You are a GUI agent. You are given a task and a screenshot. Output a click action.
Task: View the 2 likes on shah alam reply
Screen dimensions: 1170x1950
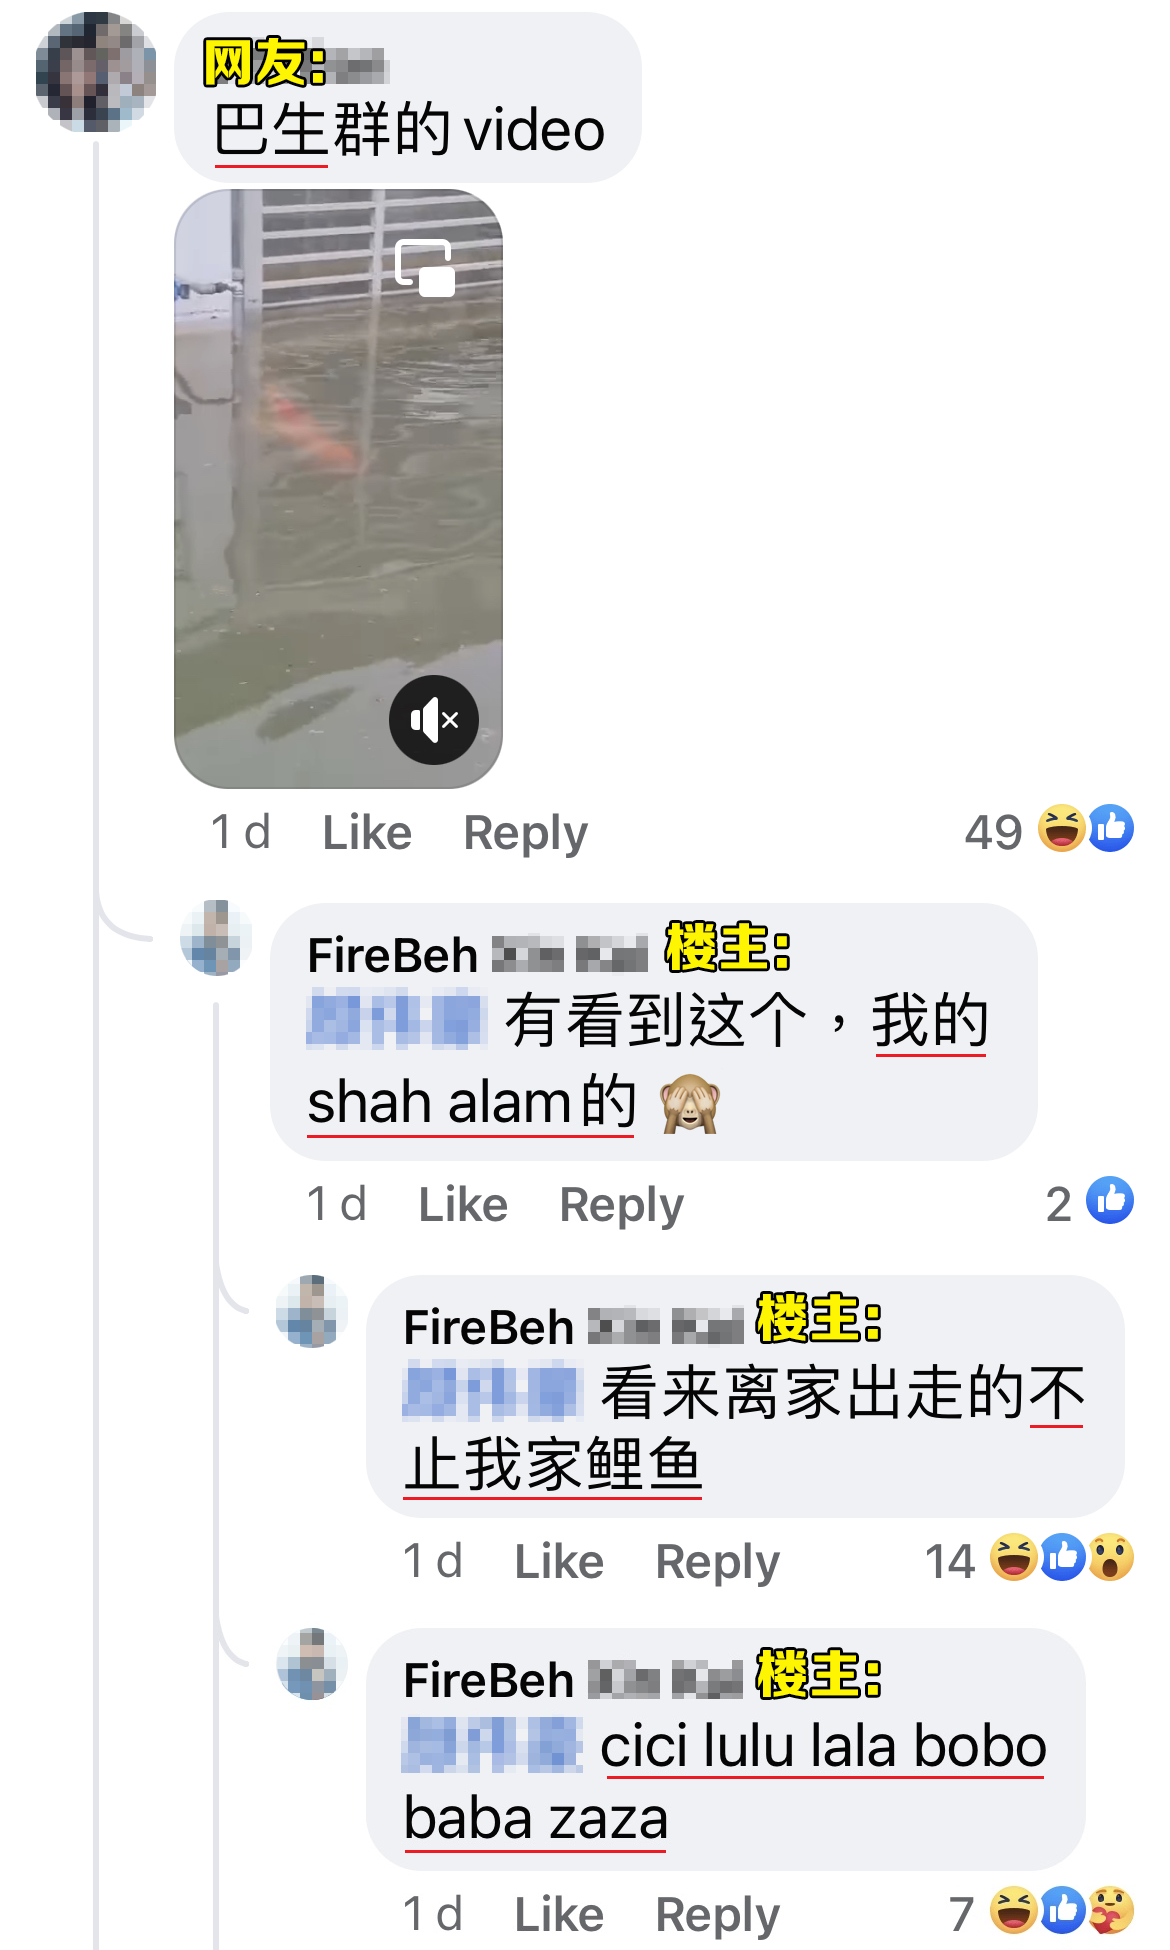[x=1090, y=1202]
